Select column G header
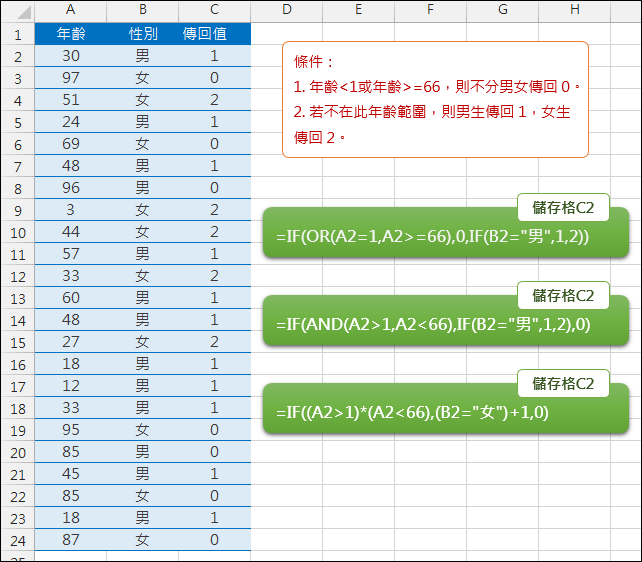The height and width of the screenshot is (562, 642). [x=502, y=10]
